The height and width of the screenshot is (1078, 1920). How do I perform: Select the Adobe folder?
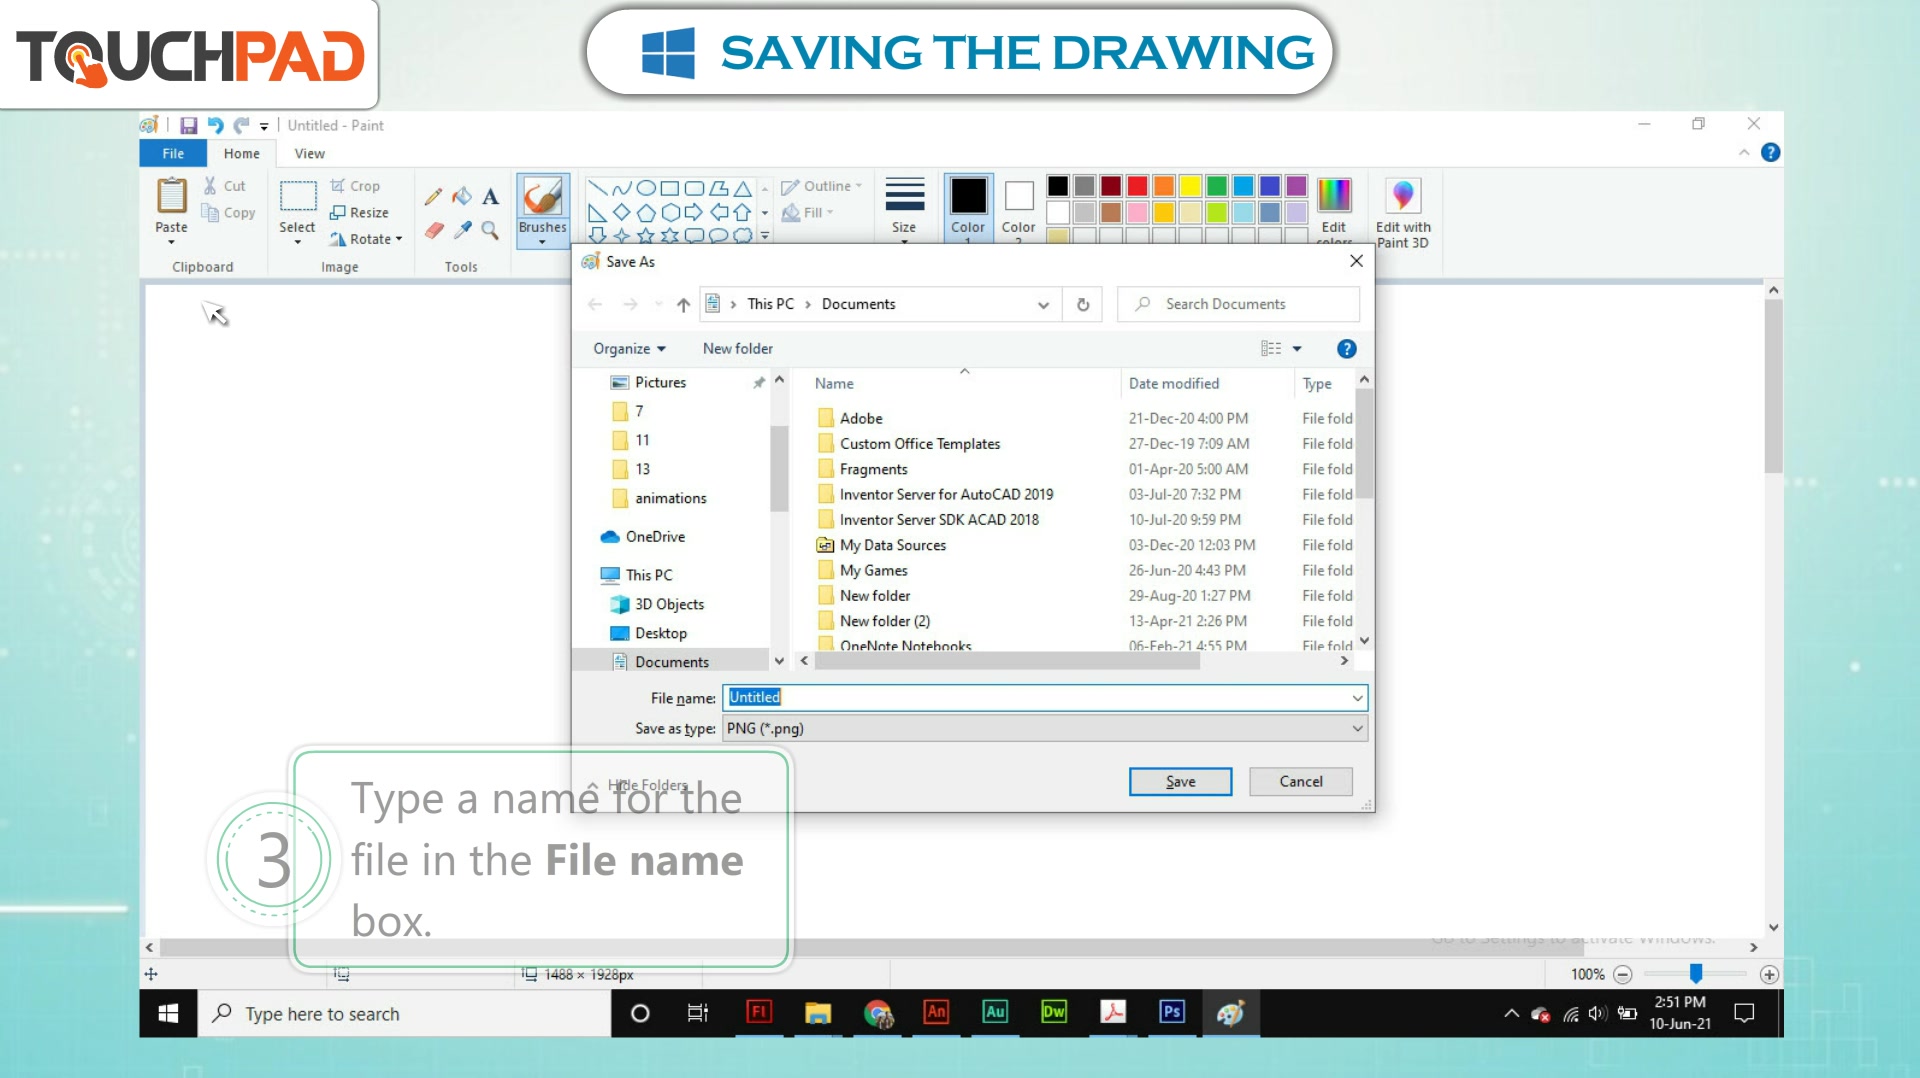[861, 419]
